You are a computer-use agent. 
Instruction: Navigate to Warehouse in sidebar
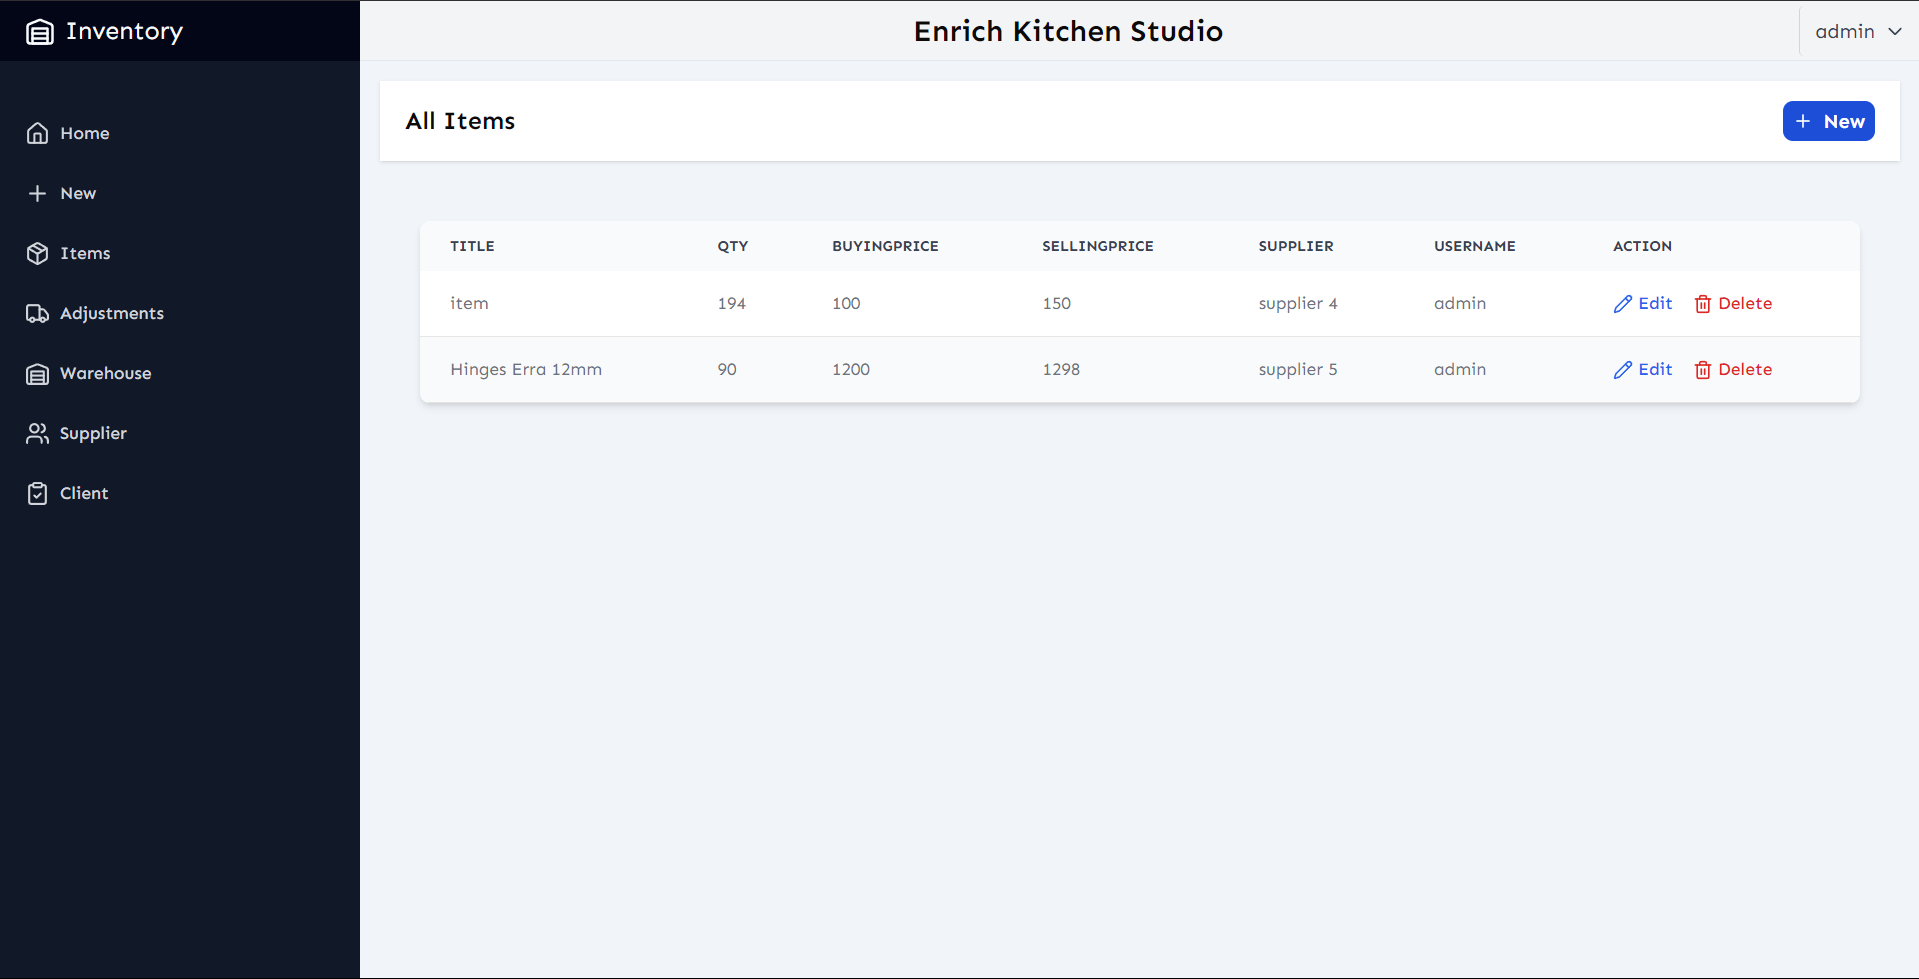[x=105, y=373]
